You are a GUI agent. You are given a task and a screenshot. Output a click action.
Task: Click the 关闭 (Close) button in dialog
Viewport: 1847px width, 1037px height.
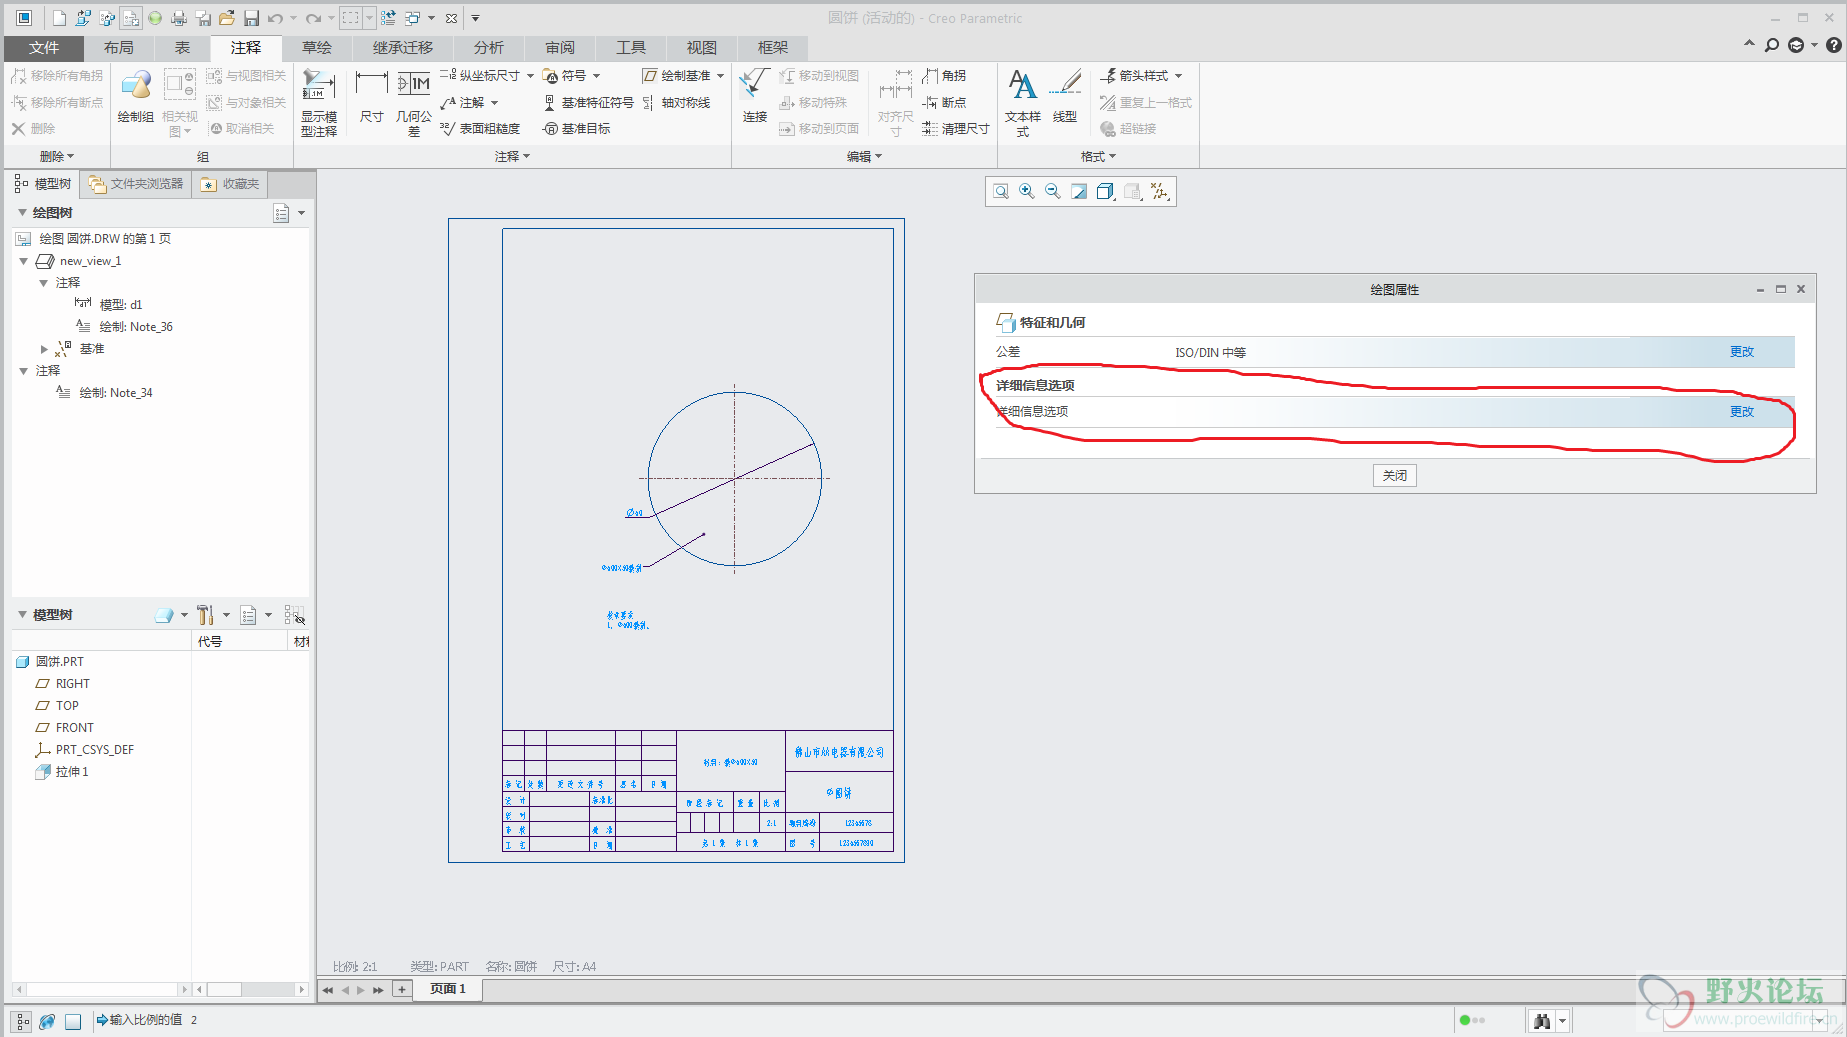(x=1395, y=476)
